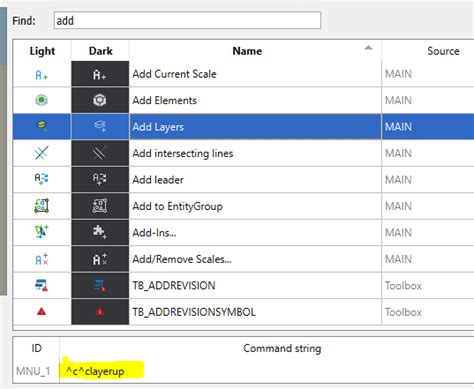Click the MAIN source of Add Layers
This screenshot has height=389, width=474.
pyautogui.click(x=398, y=127)
